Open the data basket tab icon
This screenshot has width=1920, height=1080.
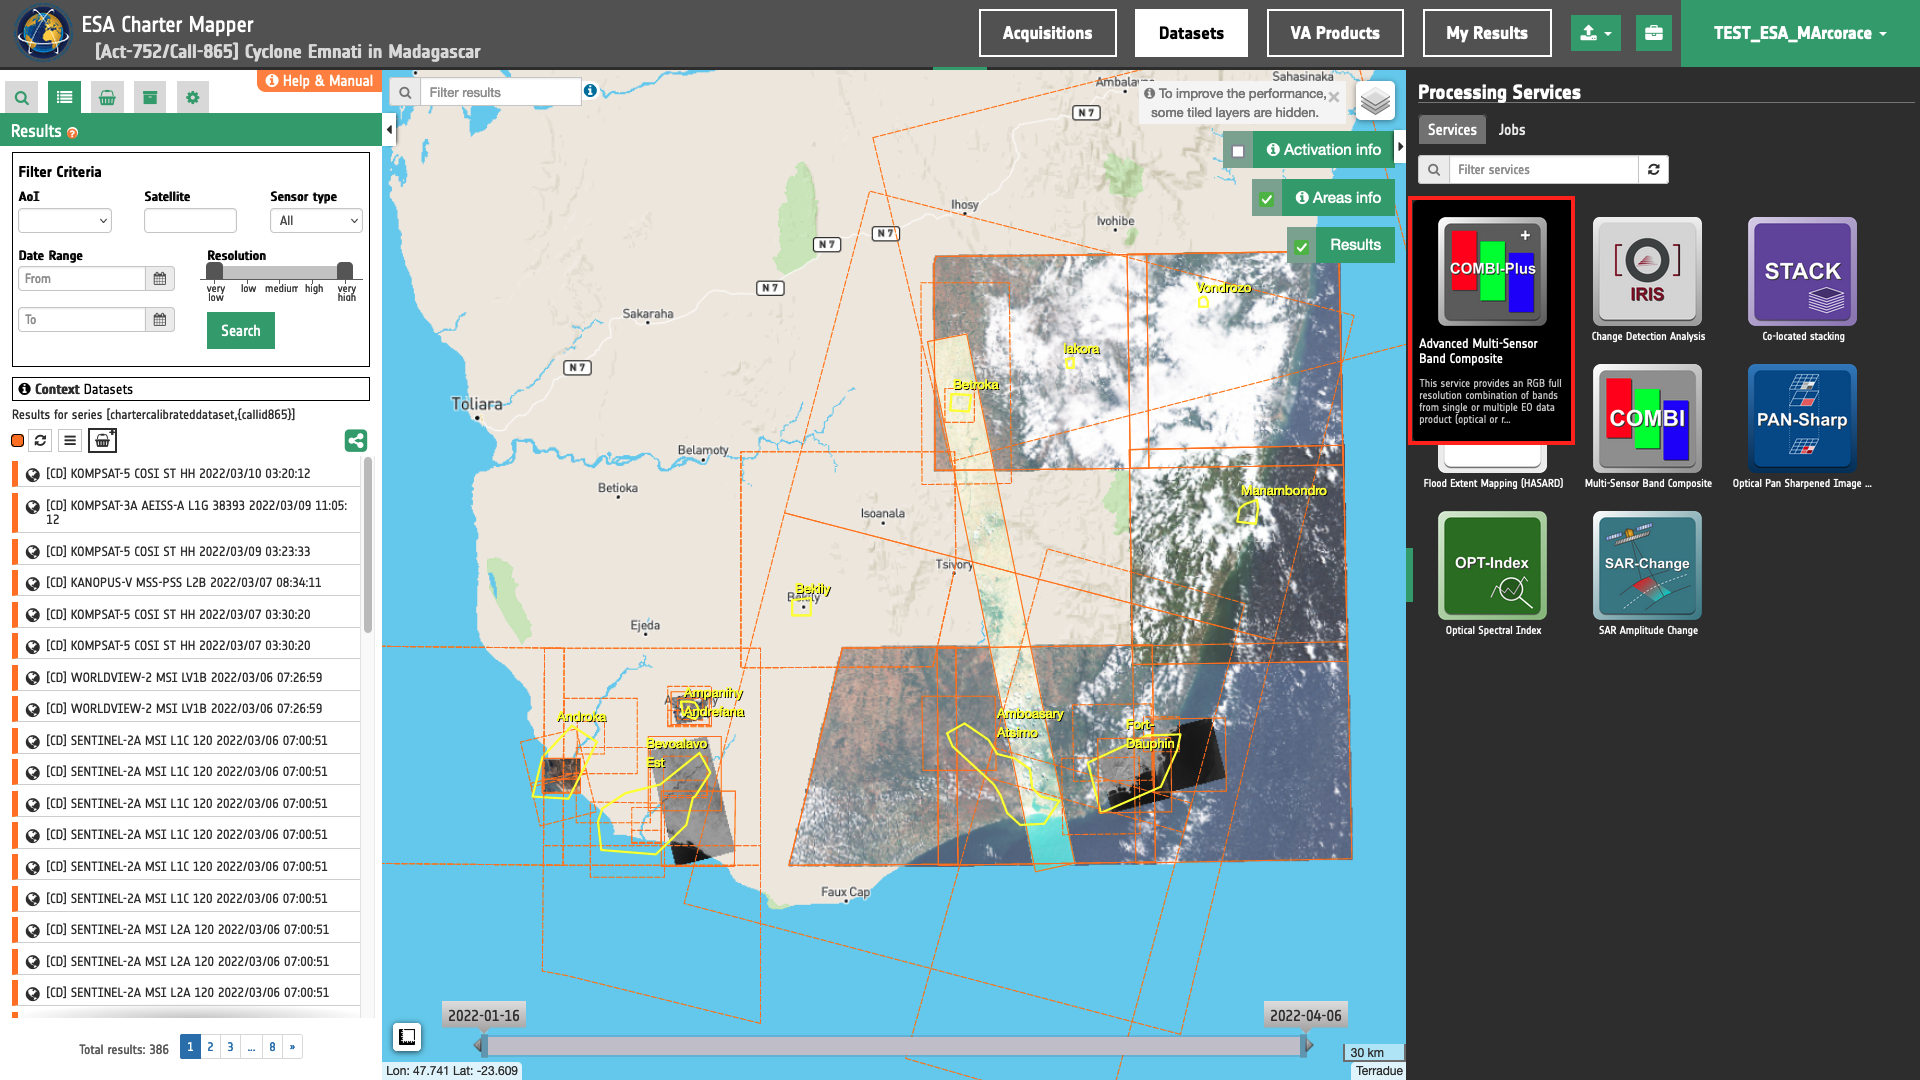pyautogui.click(x=107, y=97)
